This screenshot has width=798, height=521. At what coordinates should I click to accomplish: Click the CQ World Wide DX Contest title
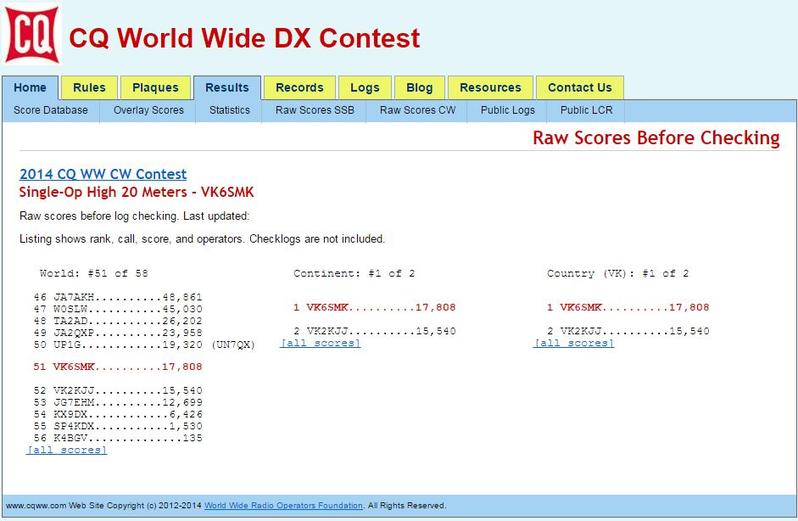(244, 38)
